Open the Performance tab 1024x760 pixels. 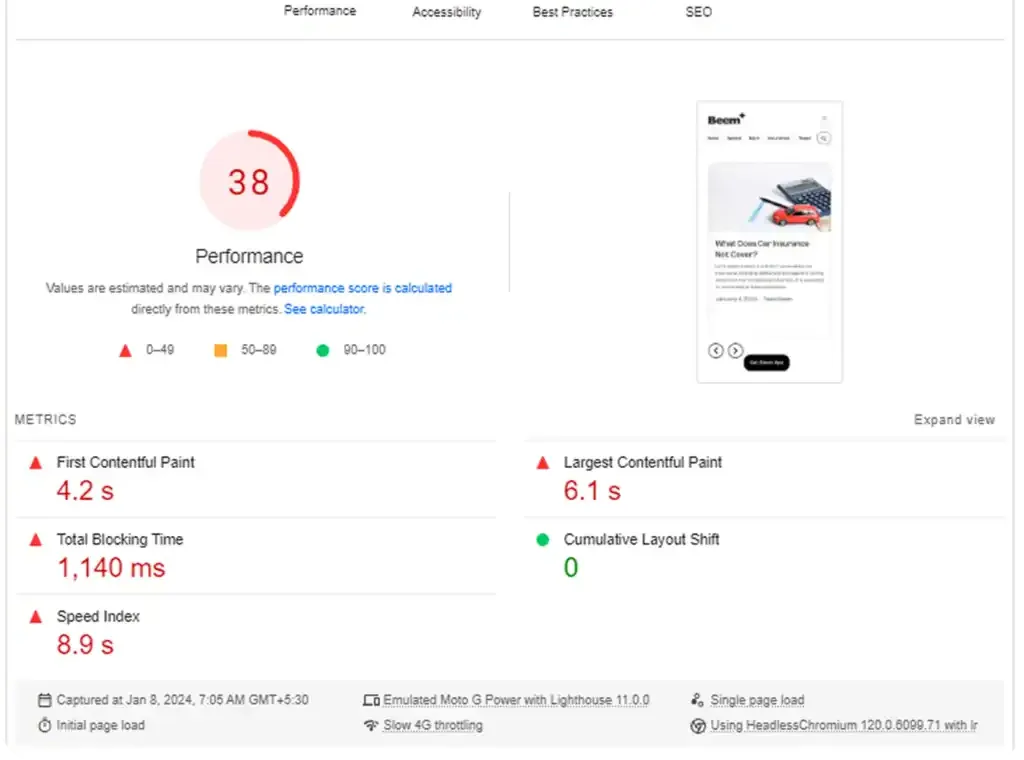(320, 11)
